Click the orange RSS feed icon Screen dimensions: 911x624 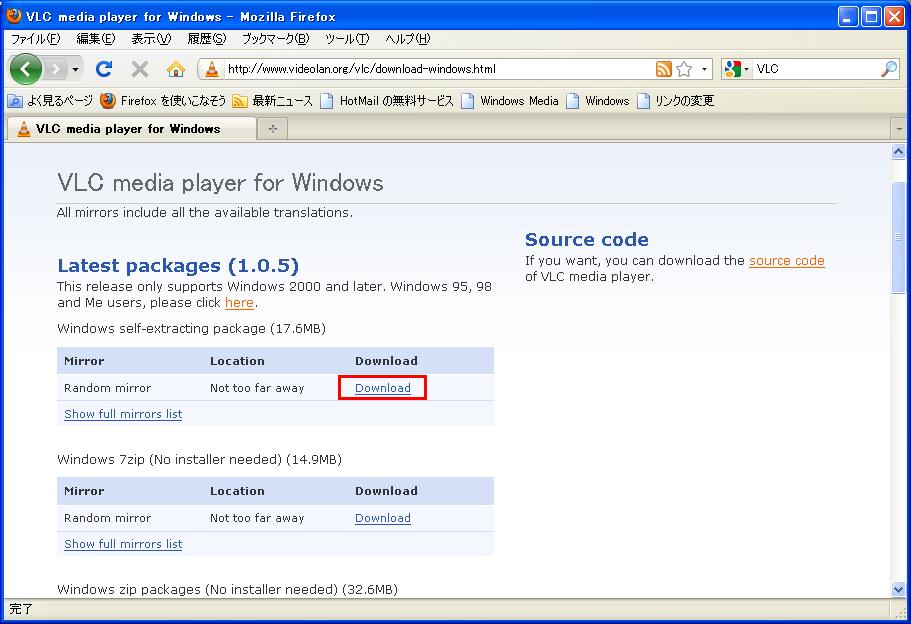point(663,69)
